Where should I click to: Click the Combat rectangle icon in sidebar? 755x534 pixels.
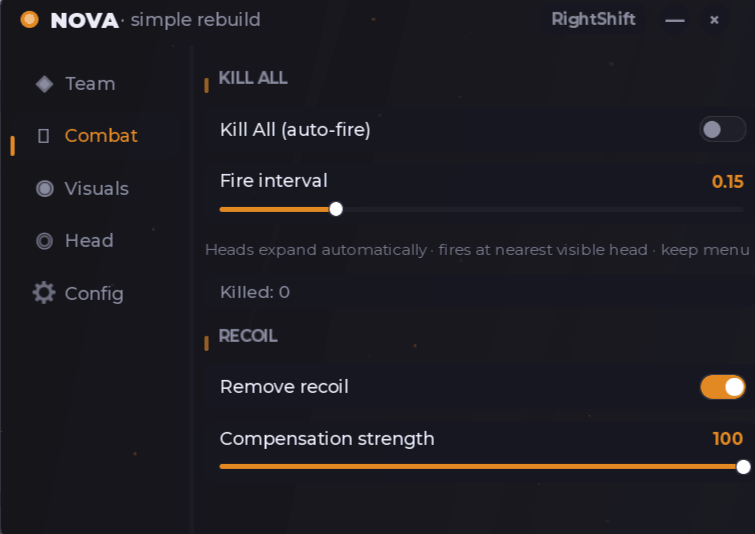tap(43, 136)
